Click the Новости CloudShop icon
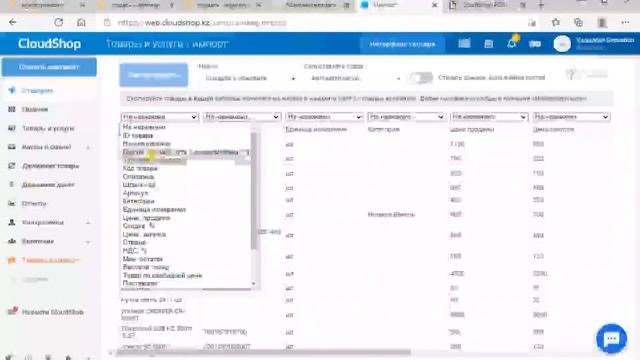Viewport: 640px width, 360px height. [x=13, y=311]
